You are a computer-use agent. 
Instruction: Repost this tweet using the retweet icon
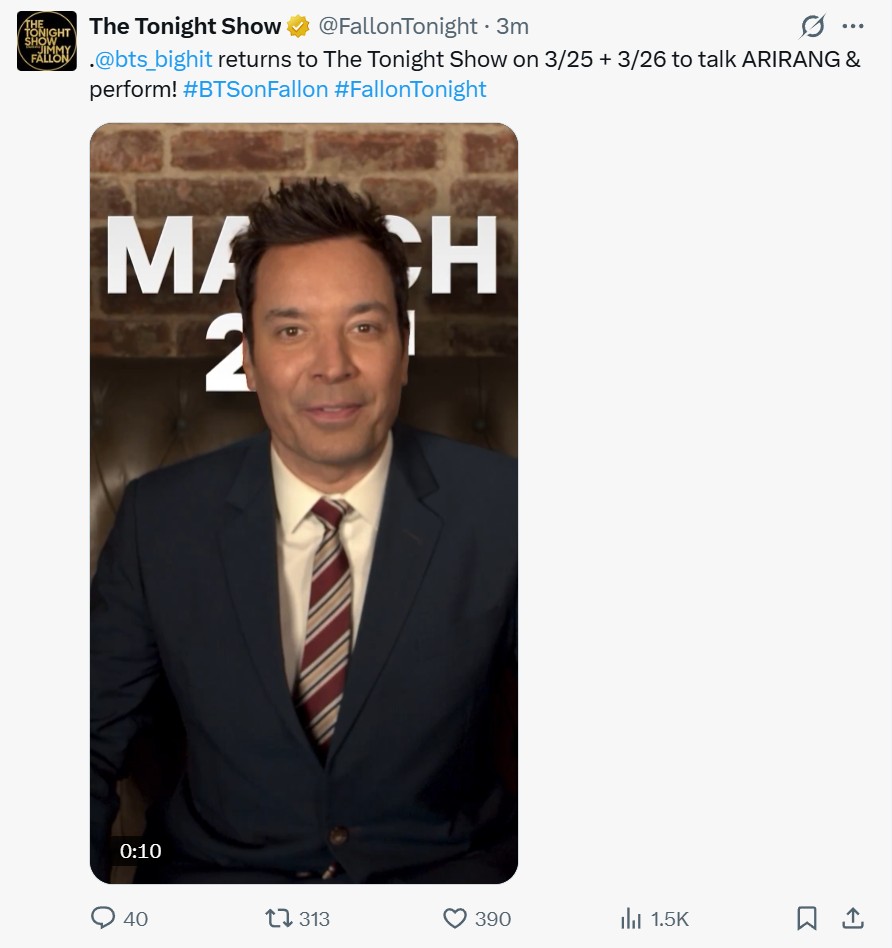277,918
